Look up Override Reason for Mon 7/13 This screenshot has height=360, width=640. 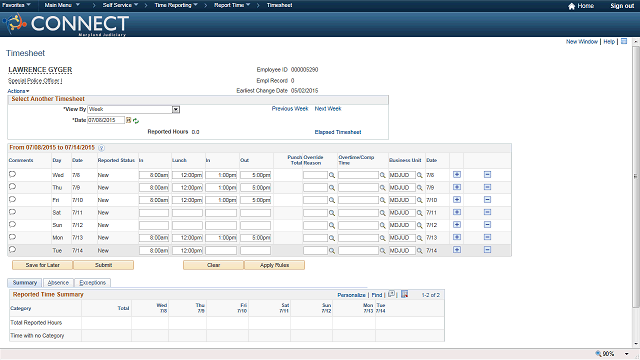pos(332,238)
